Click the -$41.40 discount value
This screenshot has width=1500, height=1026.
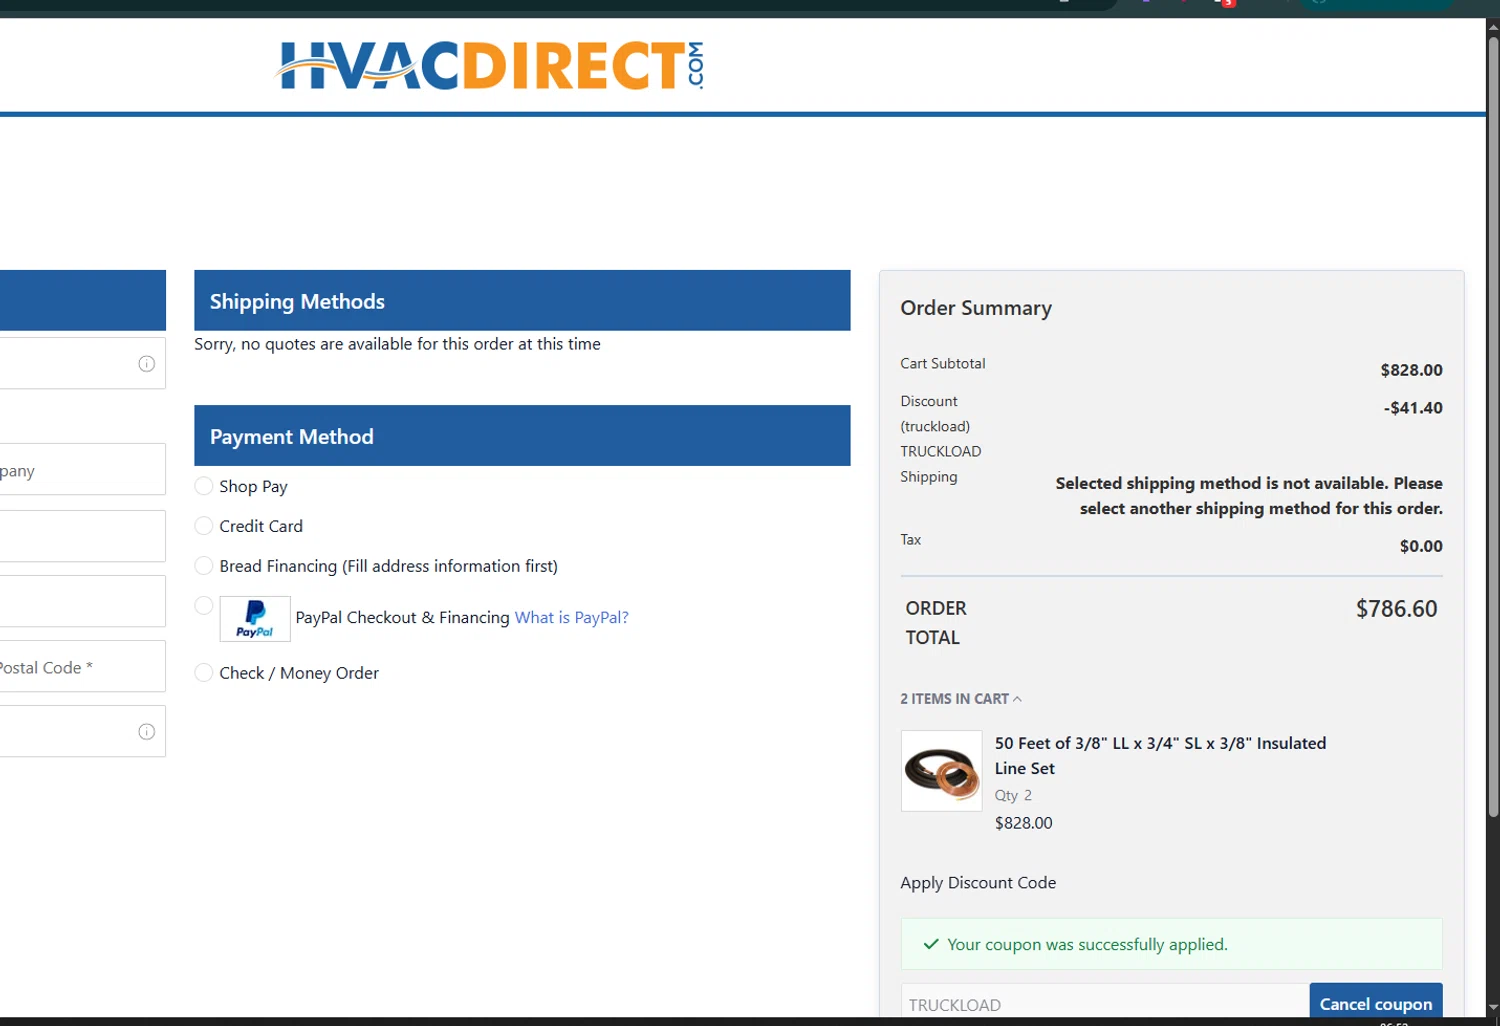pyautogui.click(x=1413, y=408)
